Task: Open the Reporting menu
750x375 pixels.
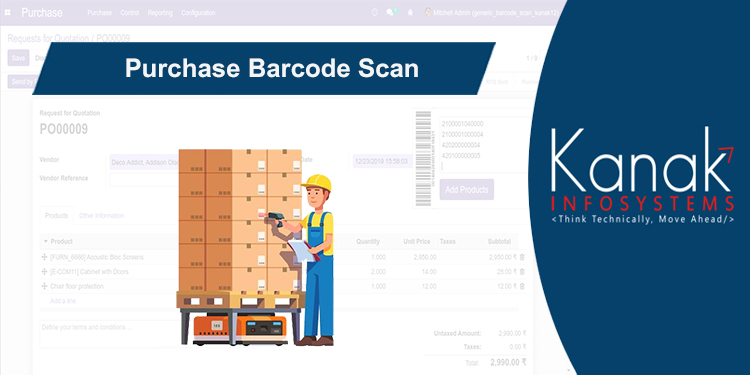Action: (160, 13)
